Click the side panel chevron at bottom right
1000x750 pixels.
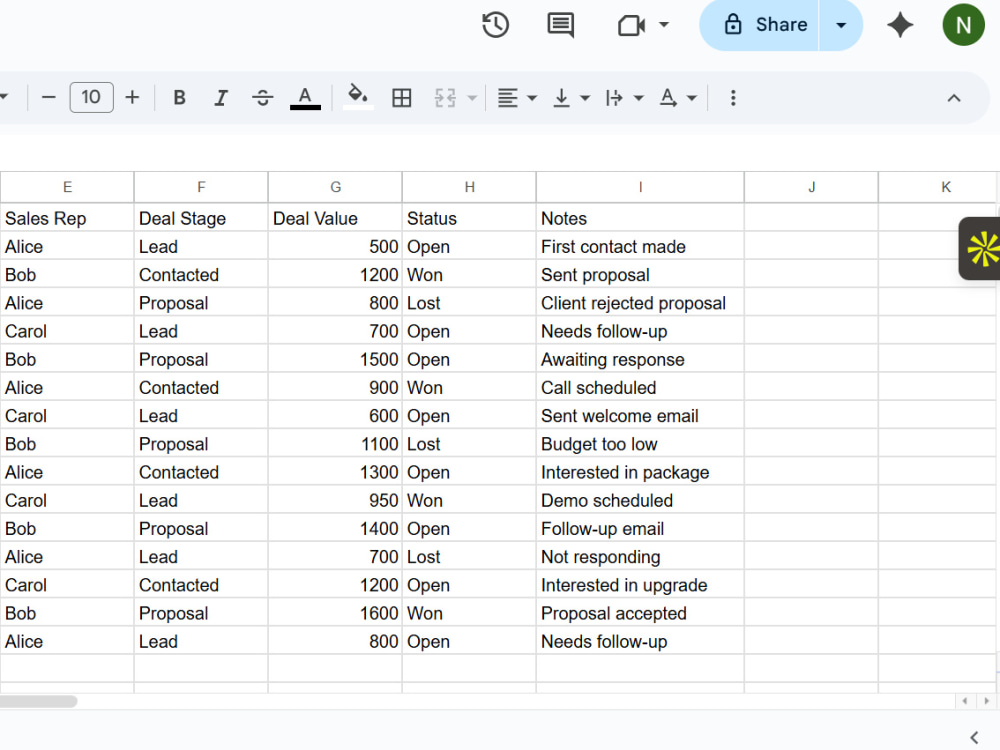974,738
